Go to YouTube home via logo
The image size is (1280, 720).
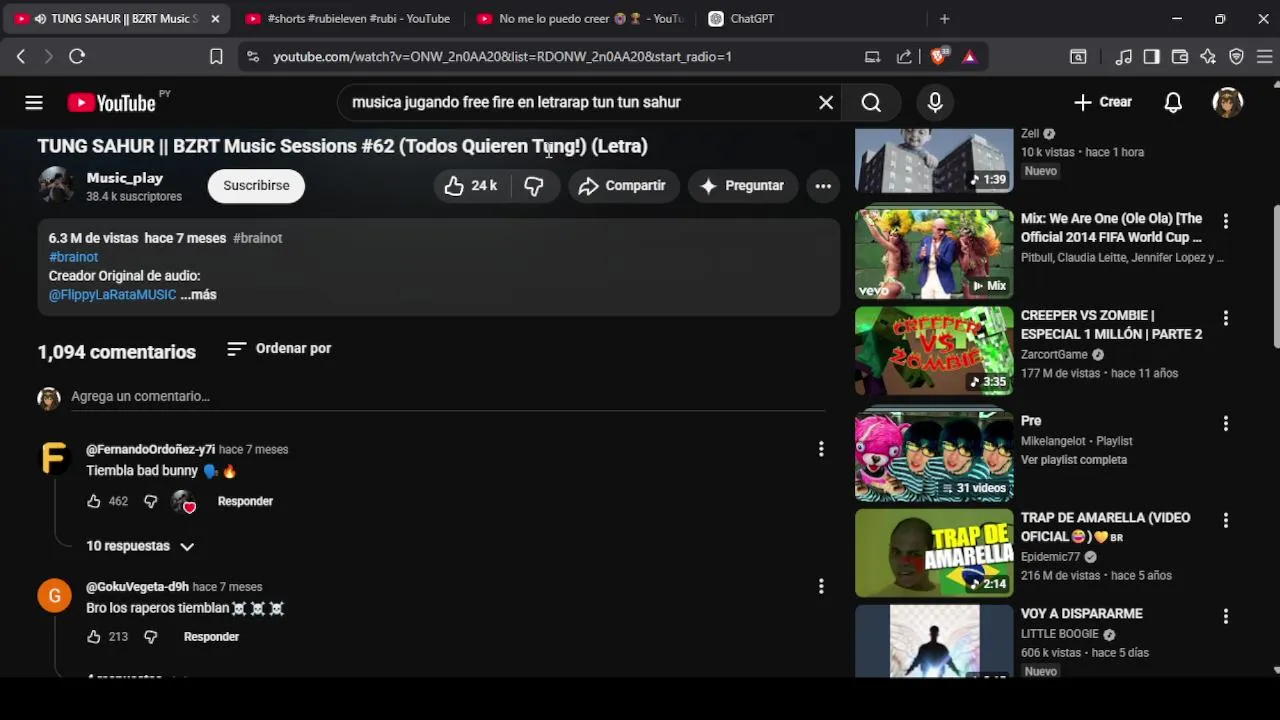111,103
